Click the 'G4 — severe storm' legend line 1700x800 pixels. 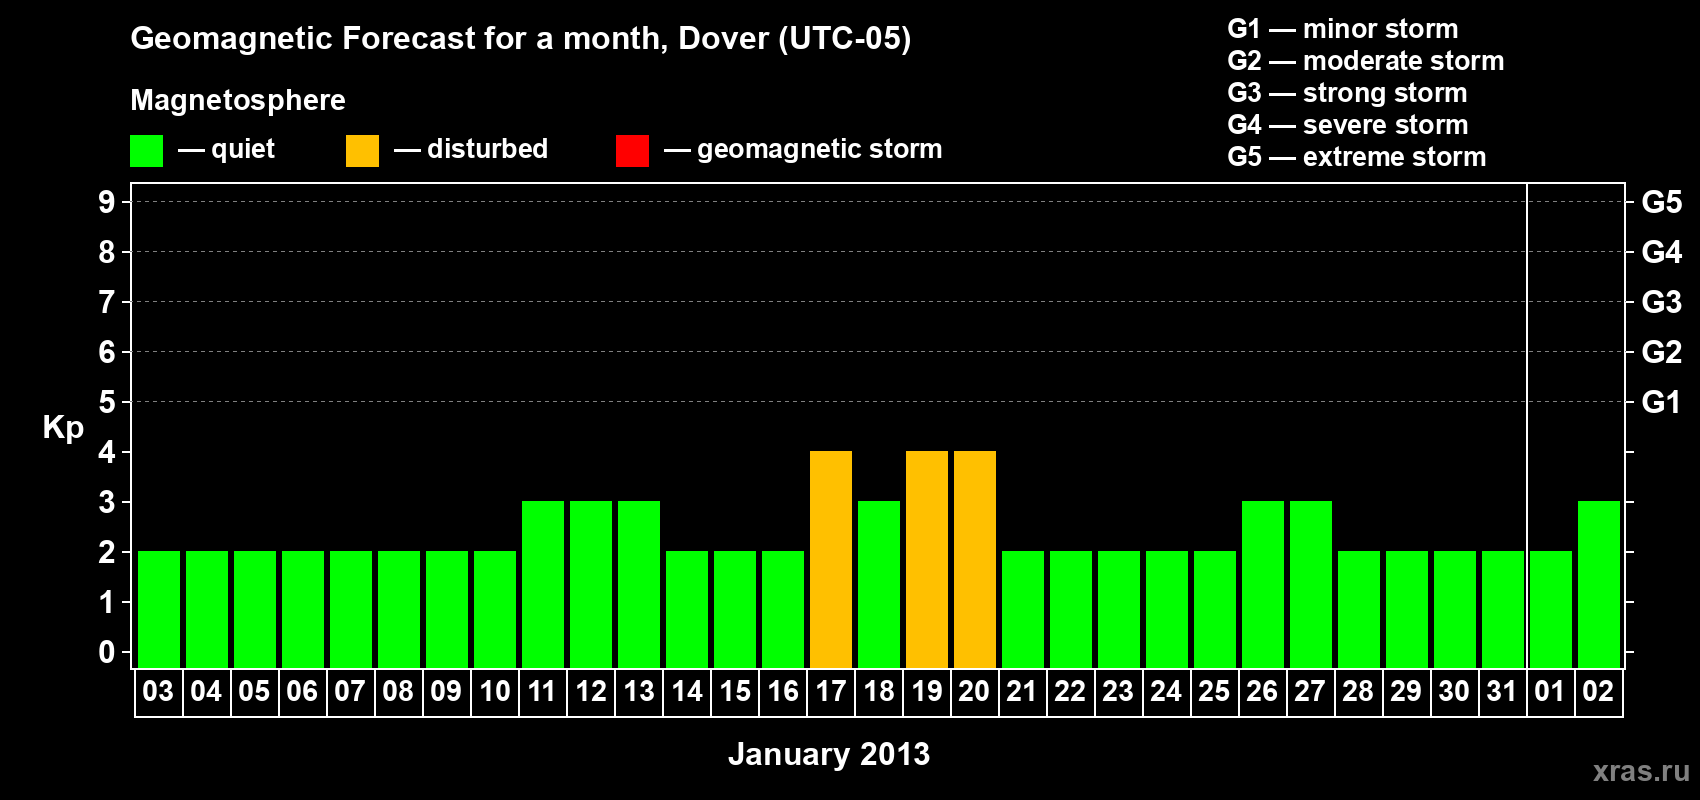[x=1347, y=125]
